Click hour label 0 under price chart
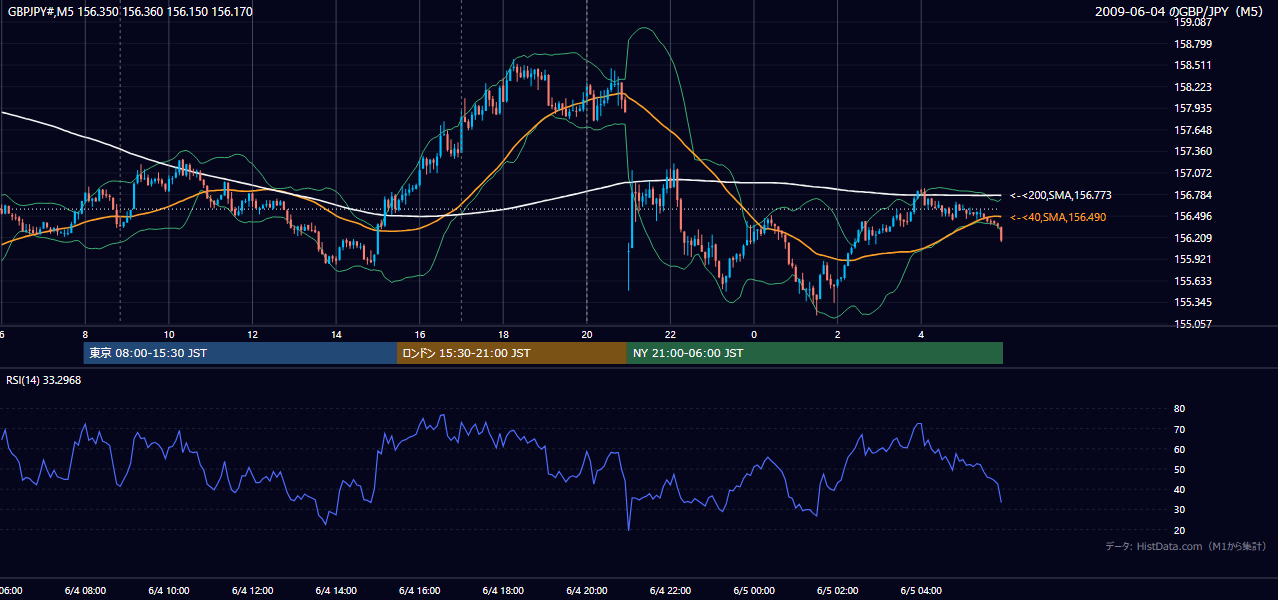1278x600 pixels. coord(754,335)
